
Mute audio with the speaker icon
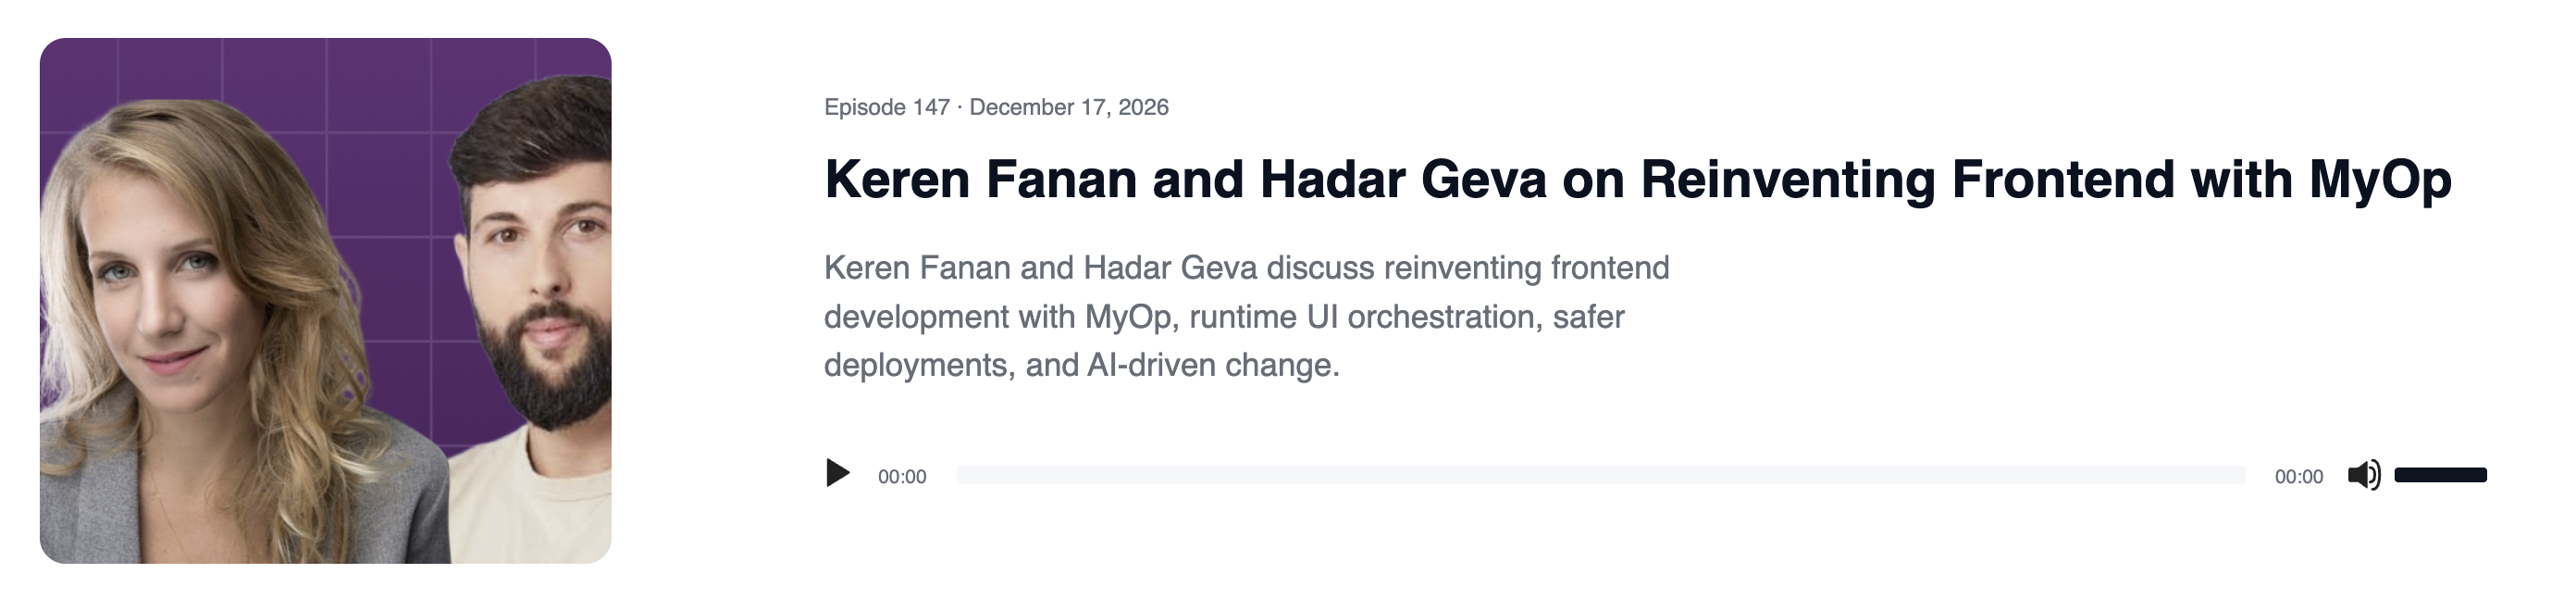[x=2363, y=475]
